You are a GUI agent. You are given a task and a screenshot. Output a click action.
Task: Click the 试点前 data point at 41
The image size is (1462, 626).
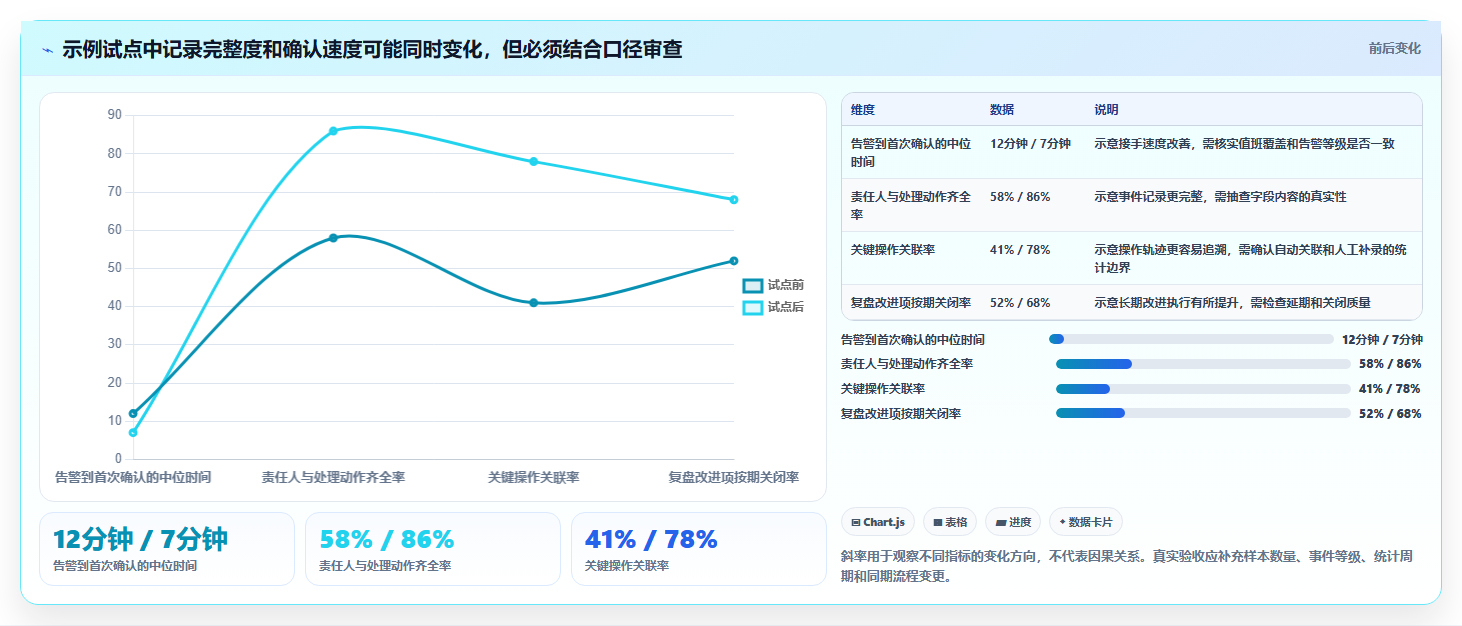533,303
